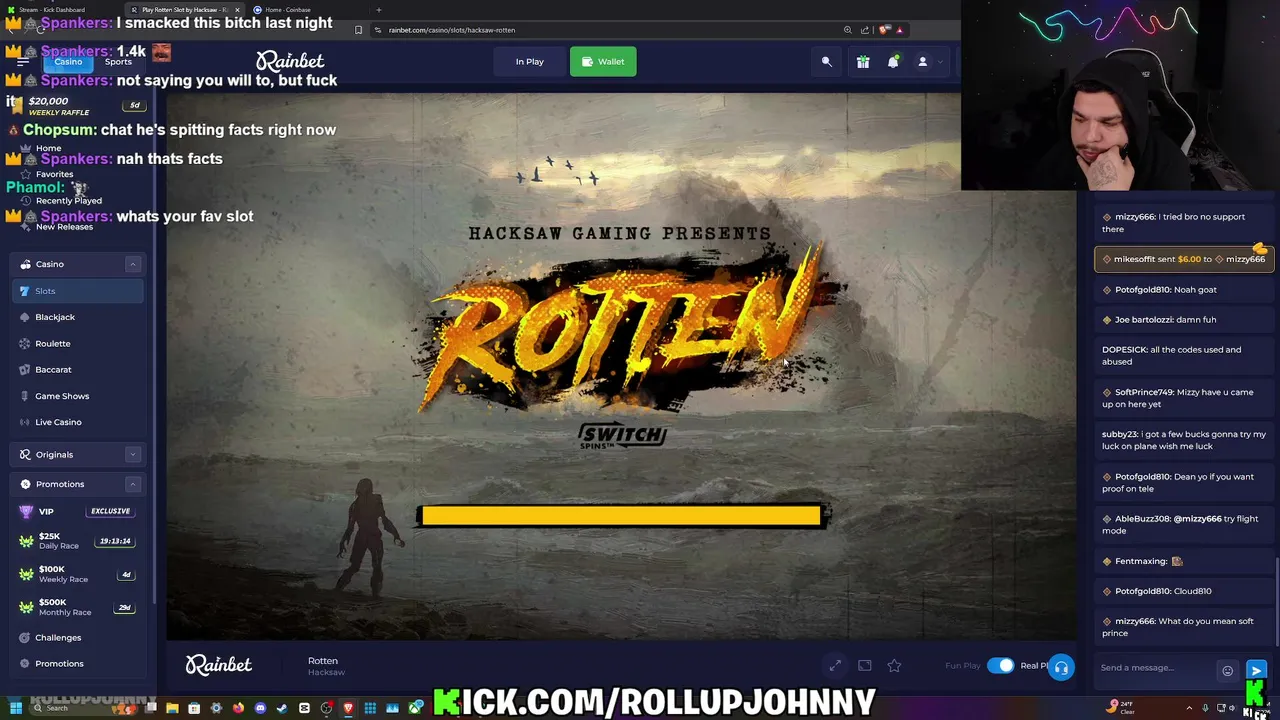
Task: Click the In Play button
Action: click(530, 62)
